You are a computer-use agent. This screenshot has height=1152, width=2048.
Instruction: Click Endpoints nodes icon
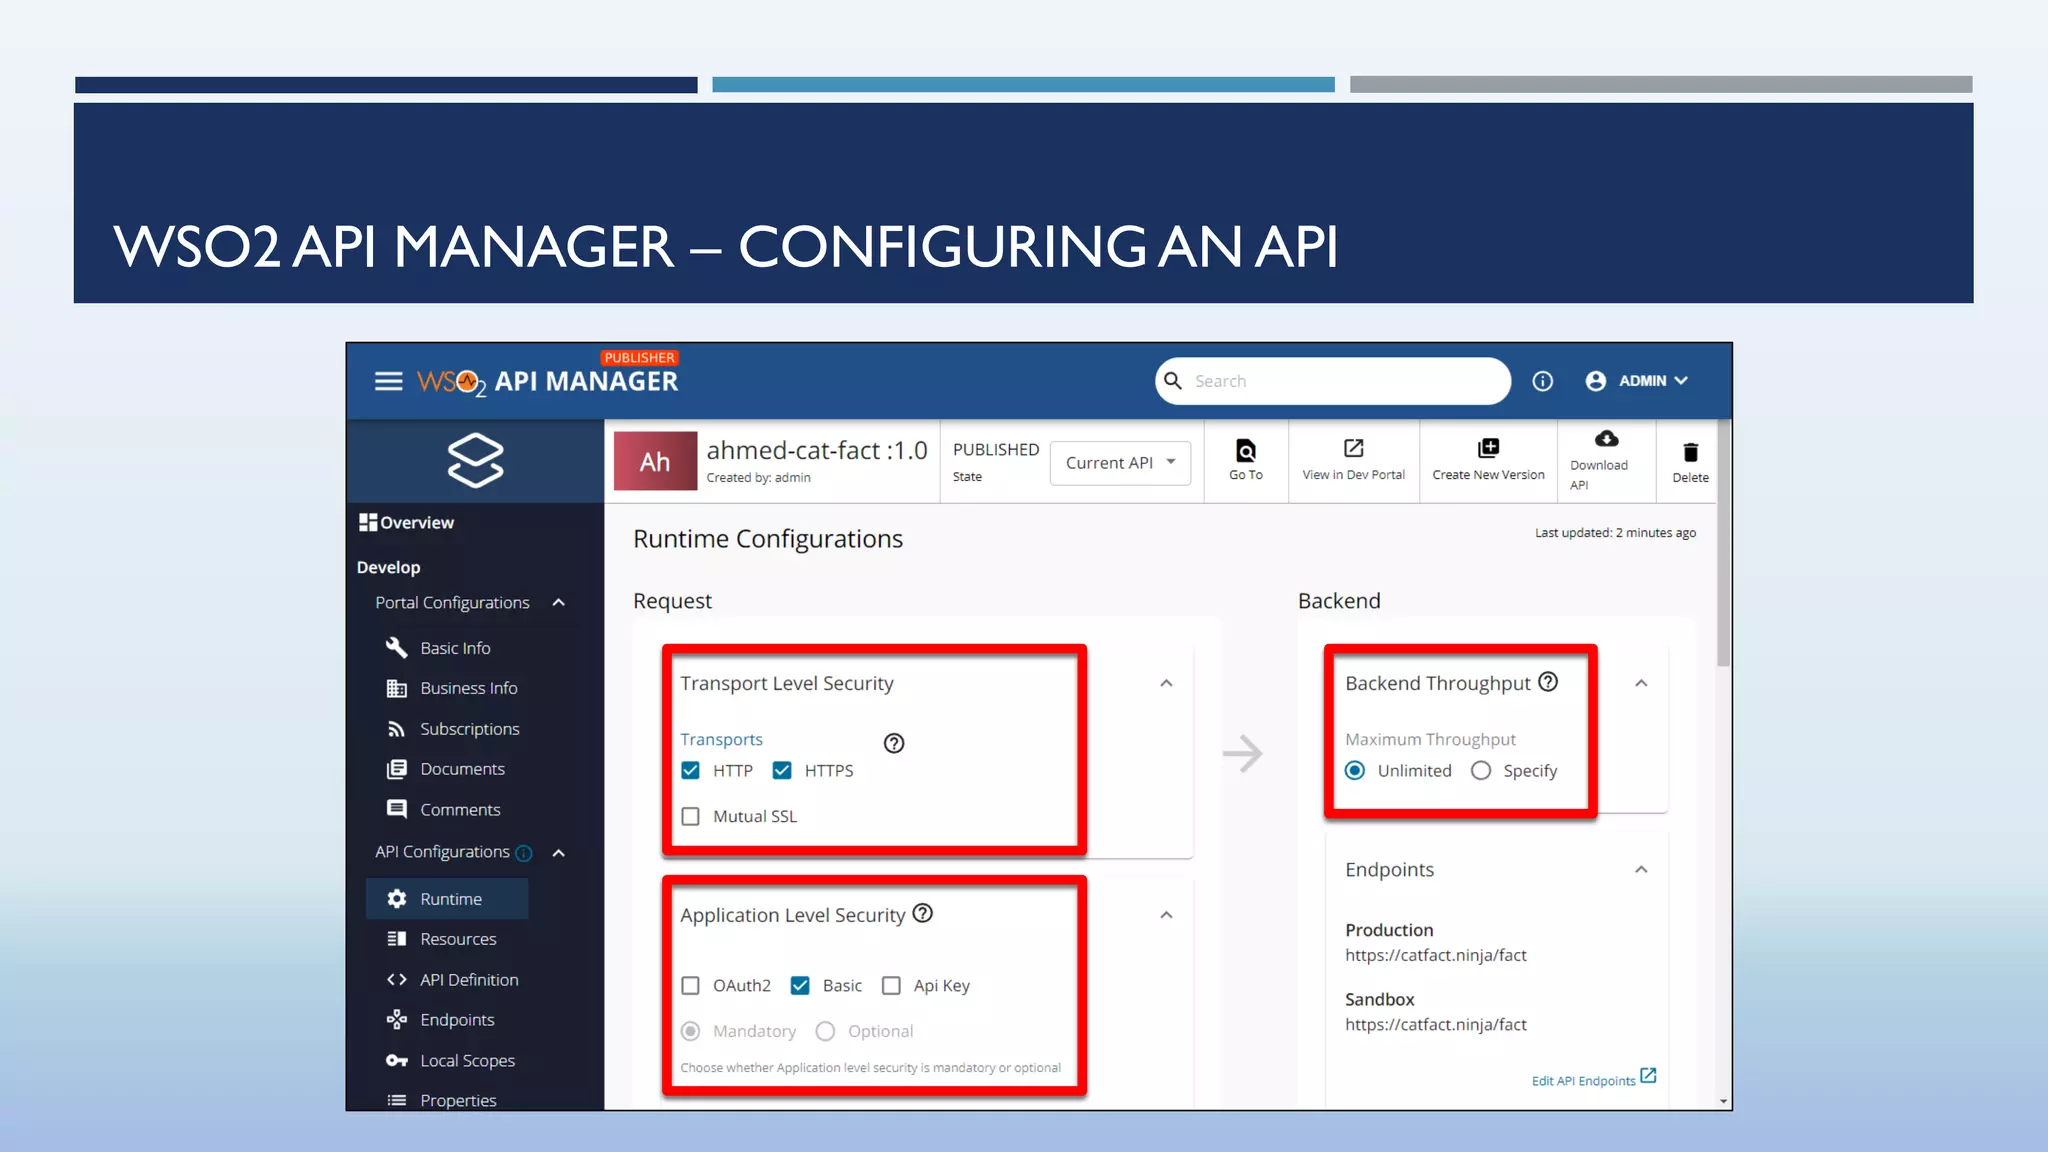[396, 1020]
